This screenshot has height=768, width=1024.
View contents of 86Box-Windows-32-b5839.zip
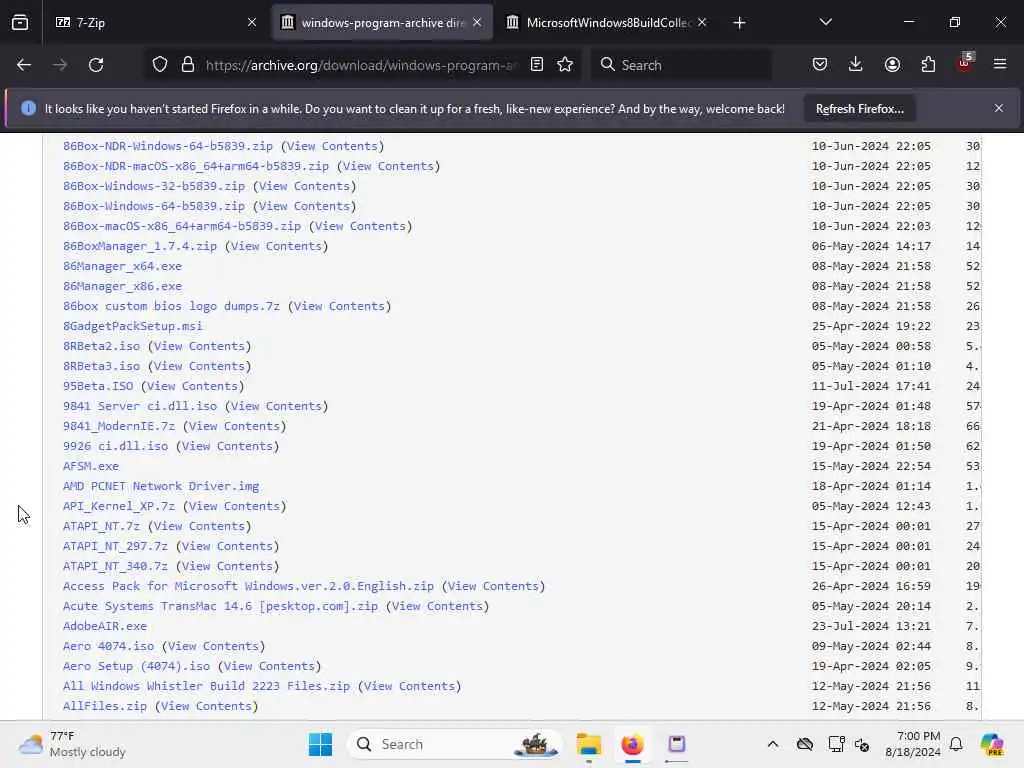click(304, 186)
